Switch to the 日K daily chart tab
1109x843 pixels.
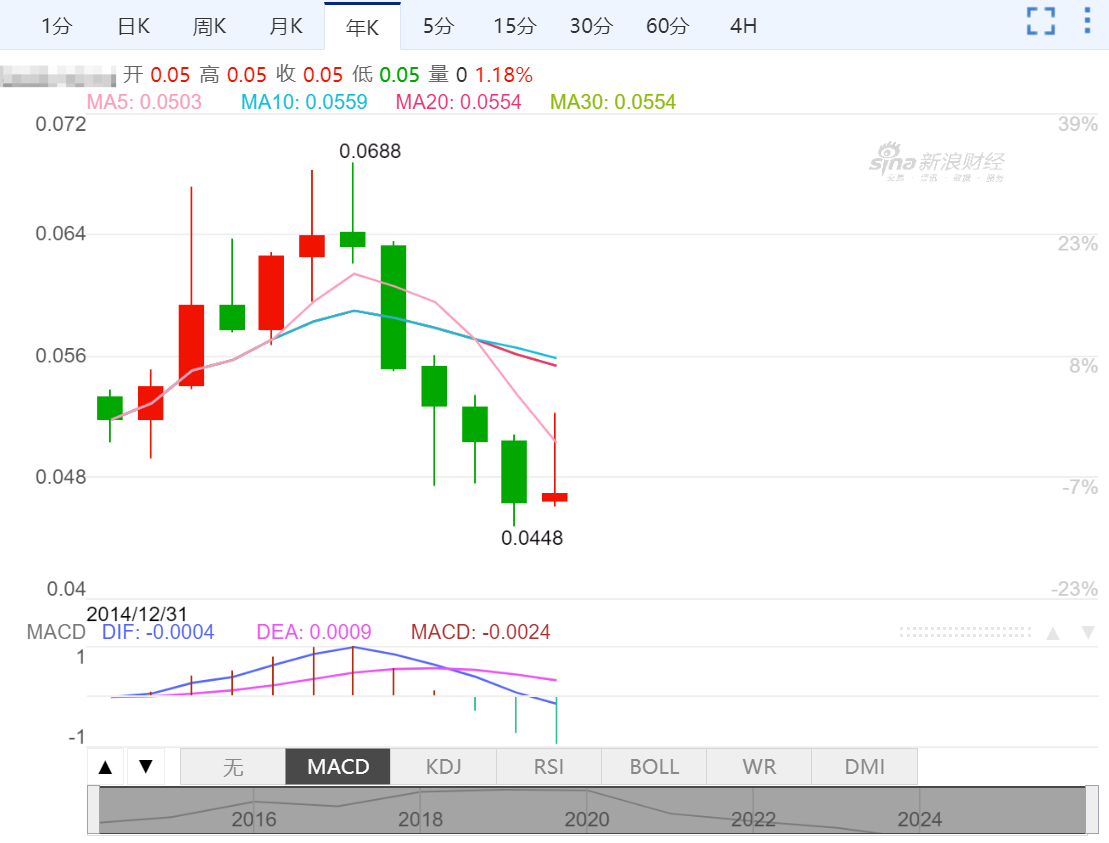[x=133, y=27]
